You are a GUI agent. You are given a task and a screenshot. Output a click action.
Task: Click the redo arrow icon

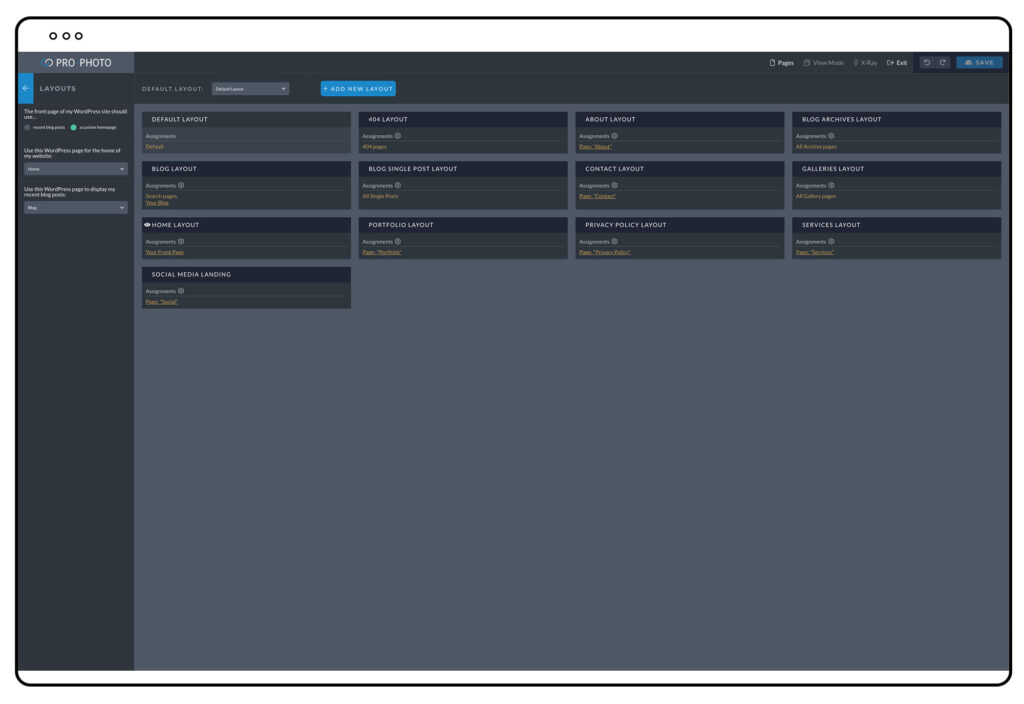(x=942, y=63)
